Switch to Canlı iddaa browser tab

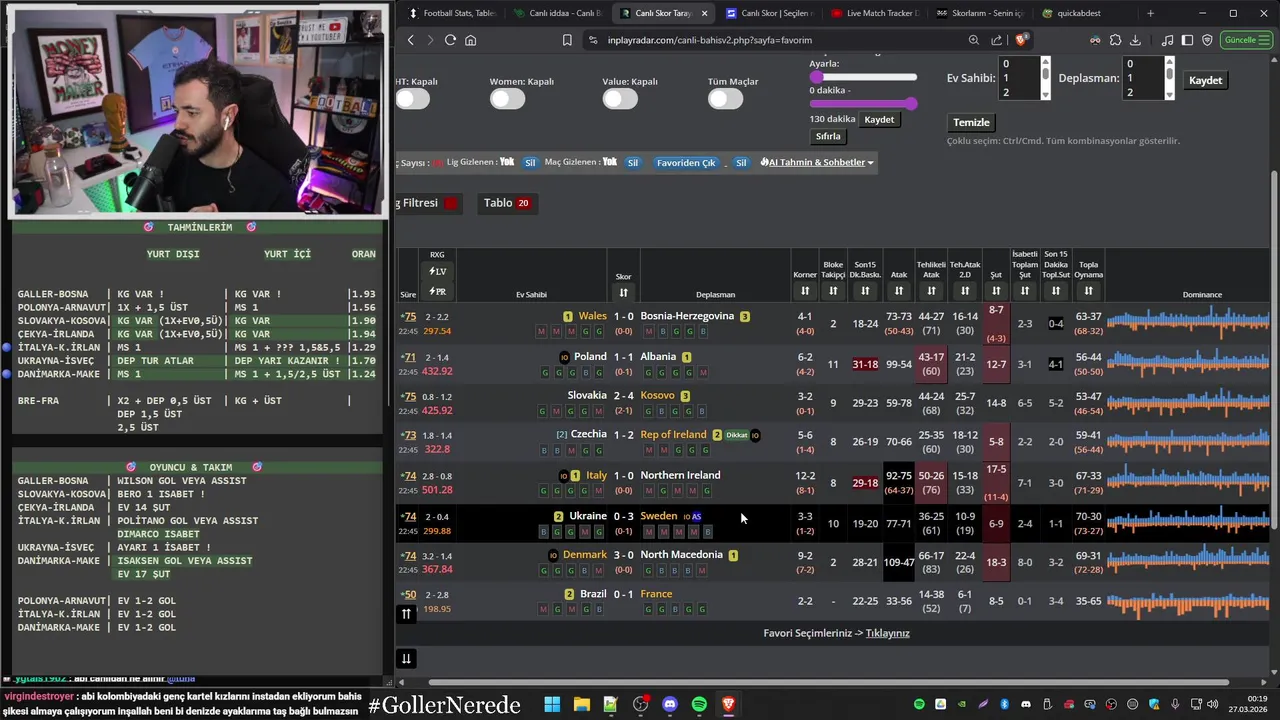(557, 13)
